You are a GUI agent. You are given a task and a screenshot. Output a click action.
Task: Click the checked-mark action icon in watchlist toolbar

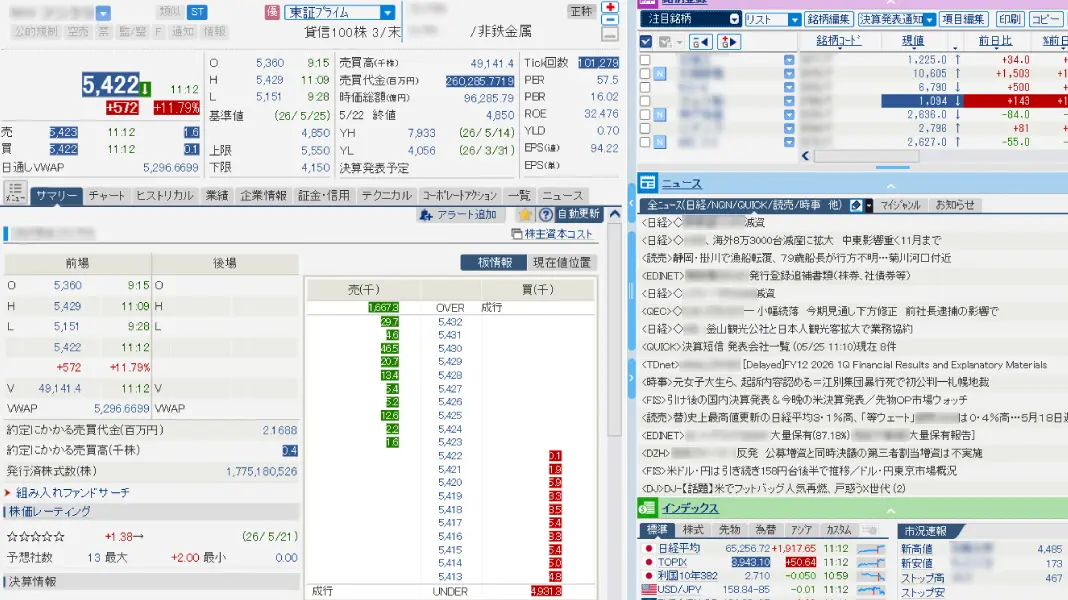(x=665, y=42)
